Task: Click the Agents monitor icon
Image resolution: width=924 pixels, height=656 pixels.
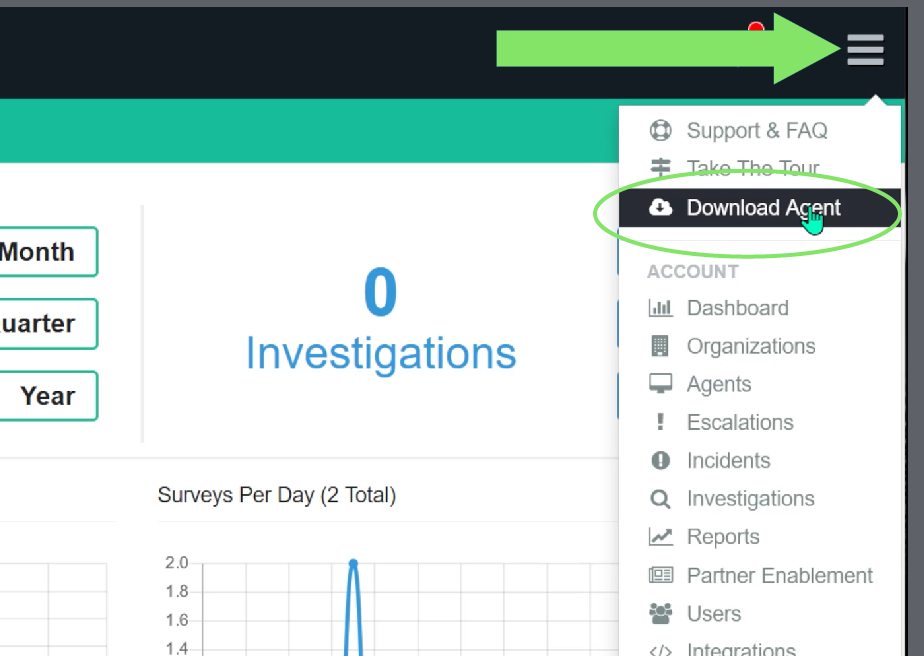Action: (x=660, y=384)
